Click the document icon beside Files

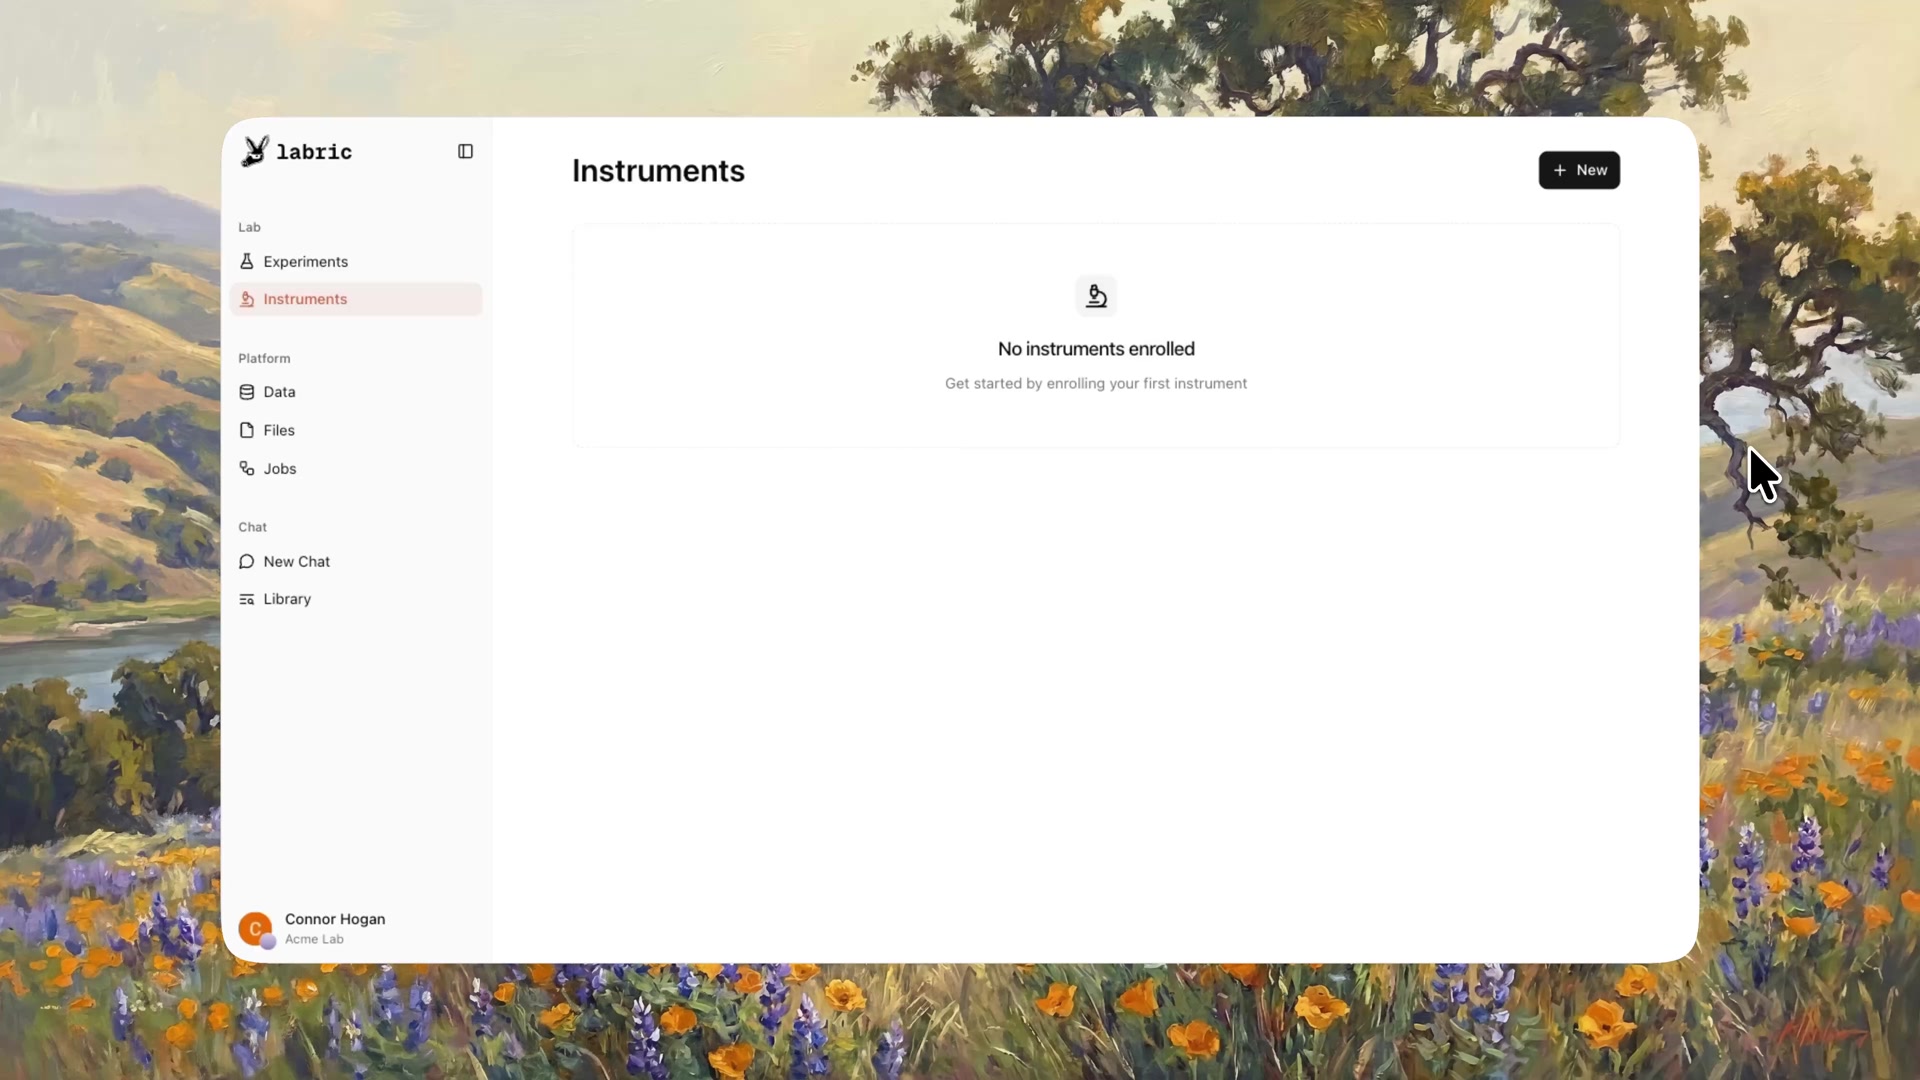pos(247,430)
